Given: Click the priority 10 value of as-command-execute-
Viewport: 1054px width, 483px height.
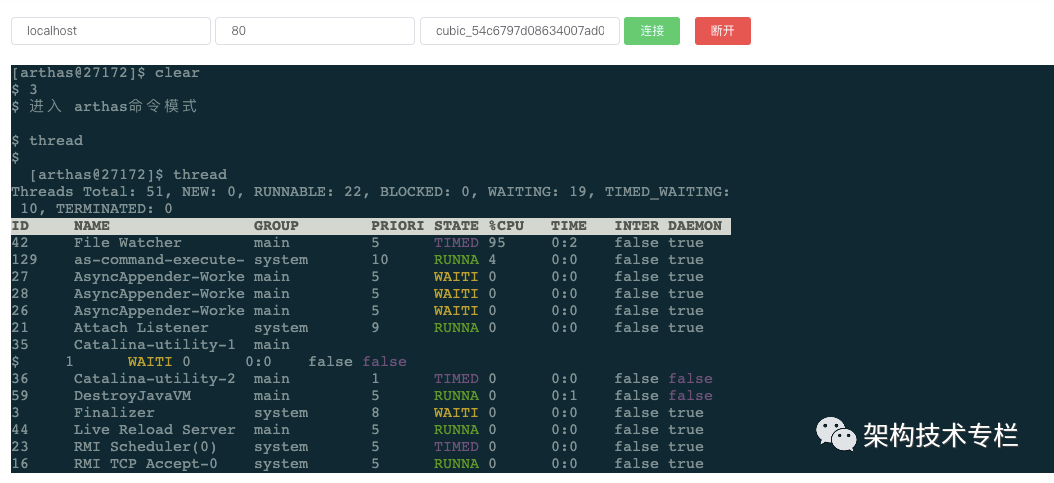Looking at the screenshot, I should point(380,260).
